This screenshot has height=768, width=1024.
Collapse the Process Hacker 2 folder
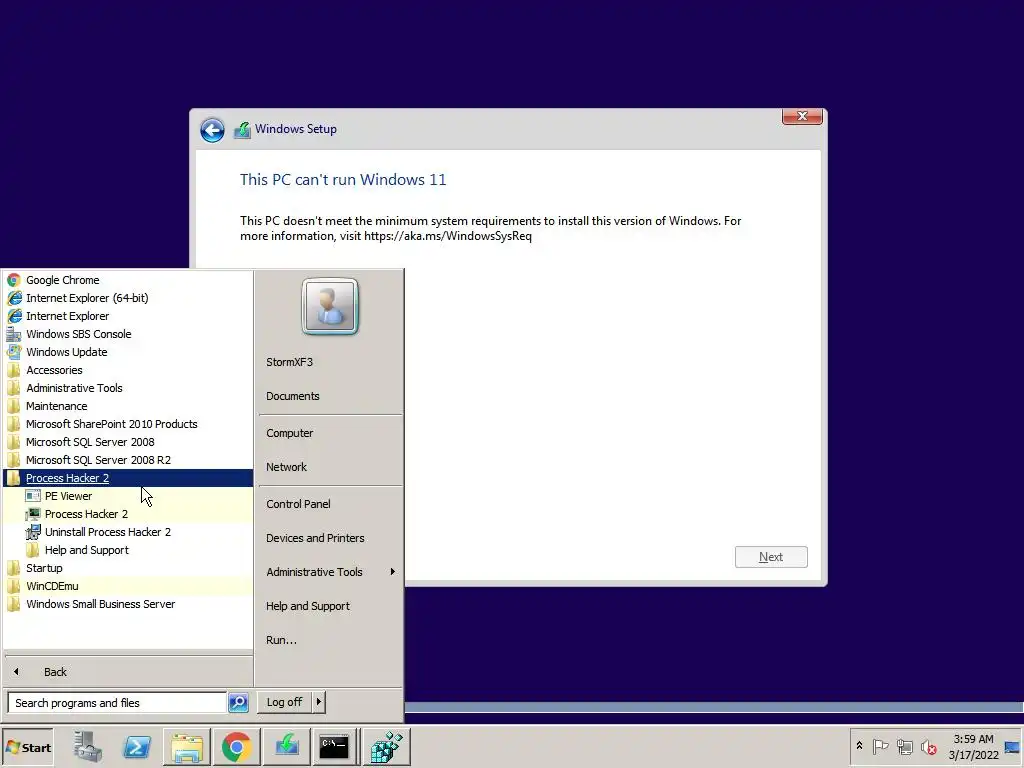click(x=128, y=478)
